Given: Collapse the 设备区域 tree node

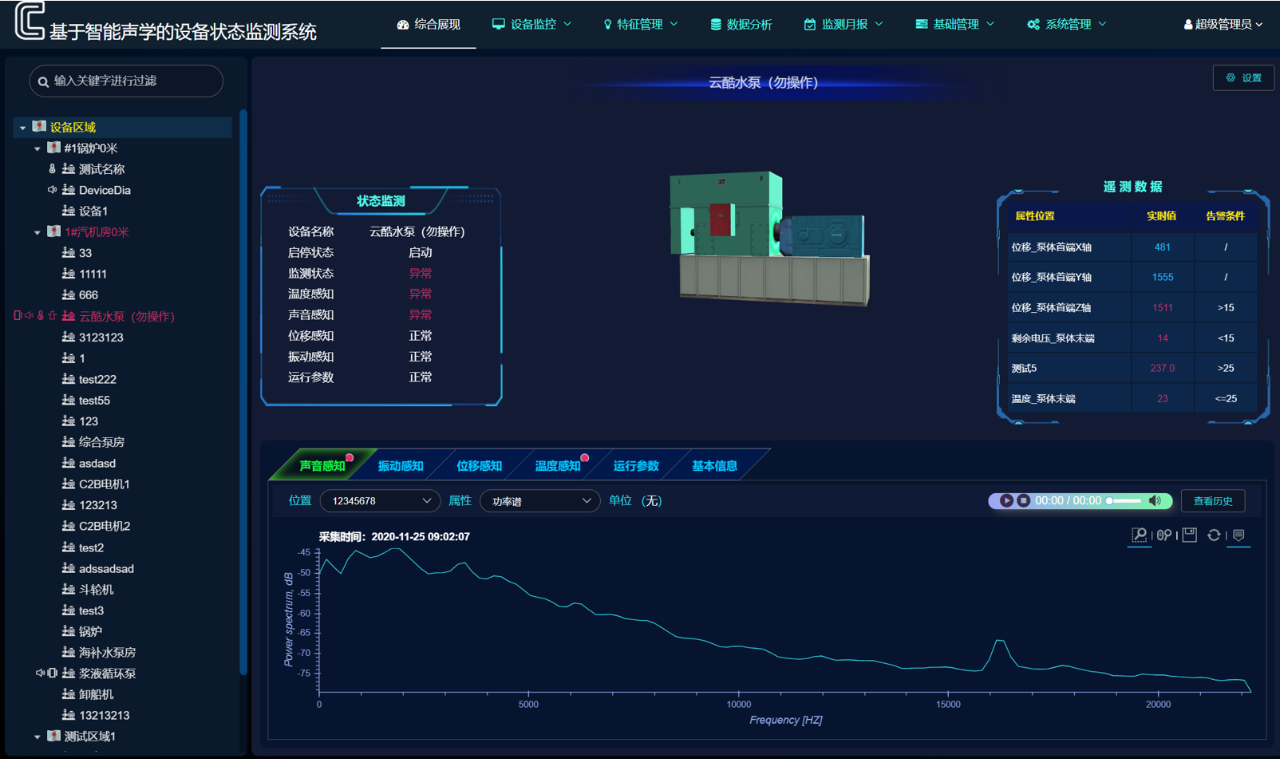Looking at the screenshot, I should coord(21,127).
